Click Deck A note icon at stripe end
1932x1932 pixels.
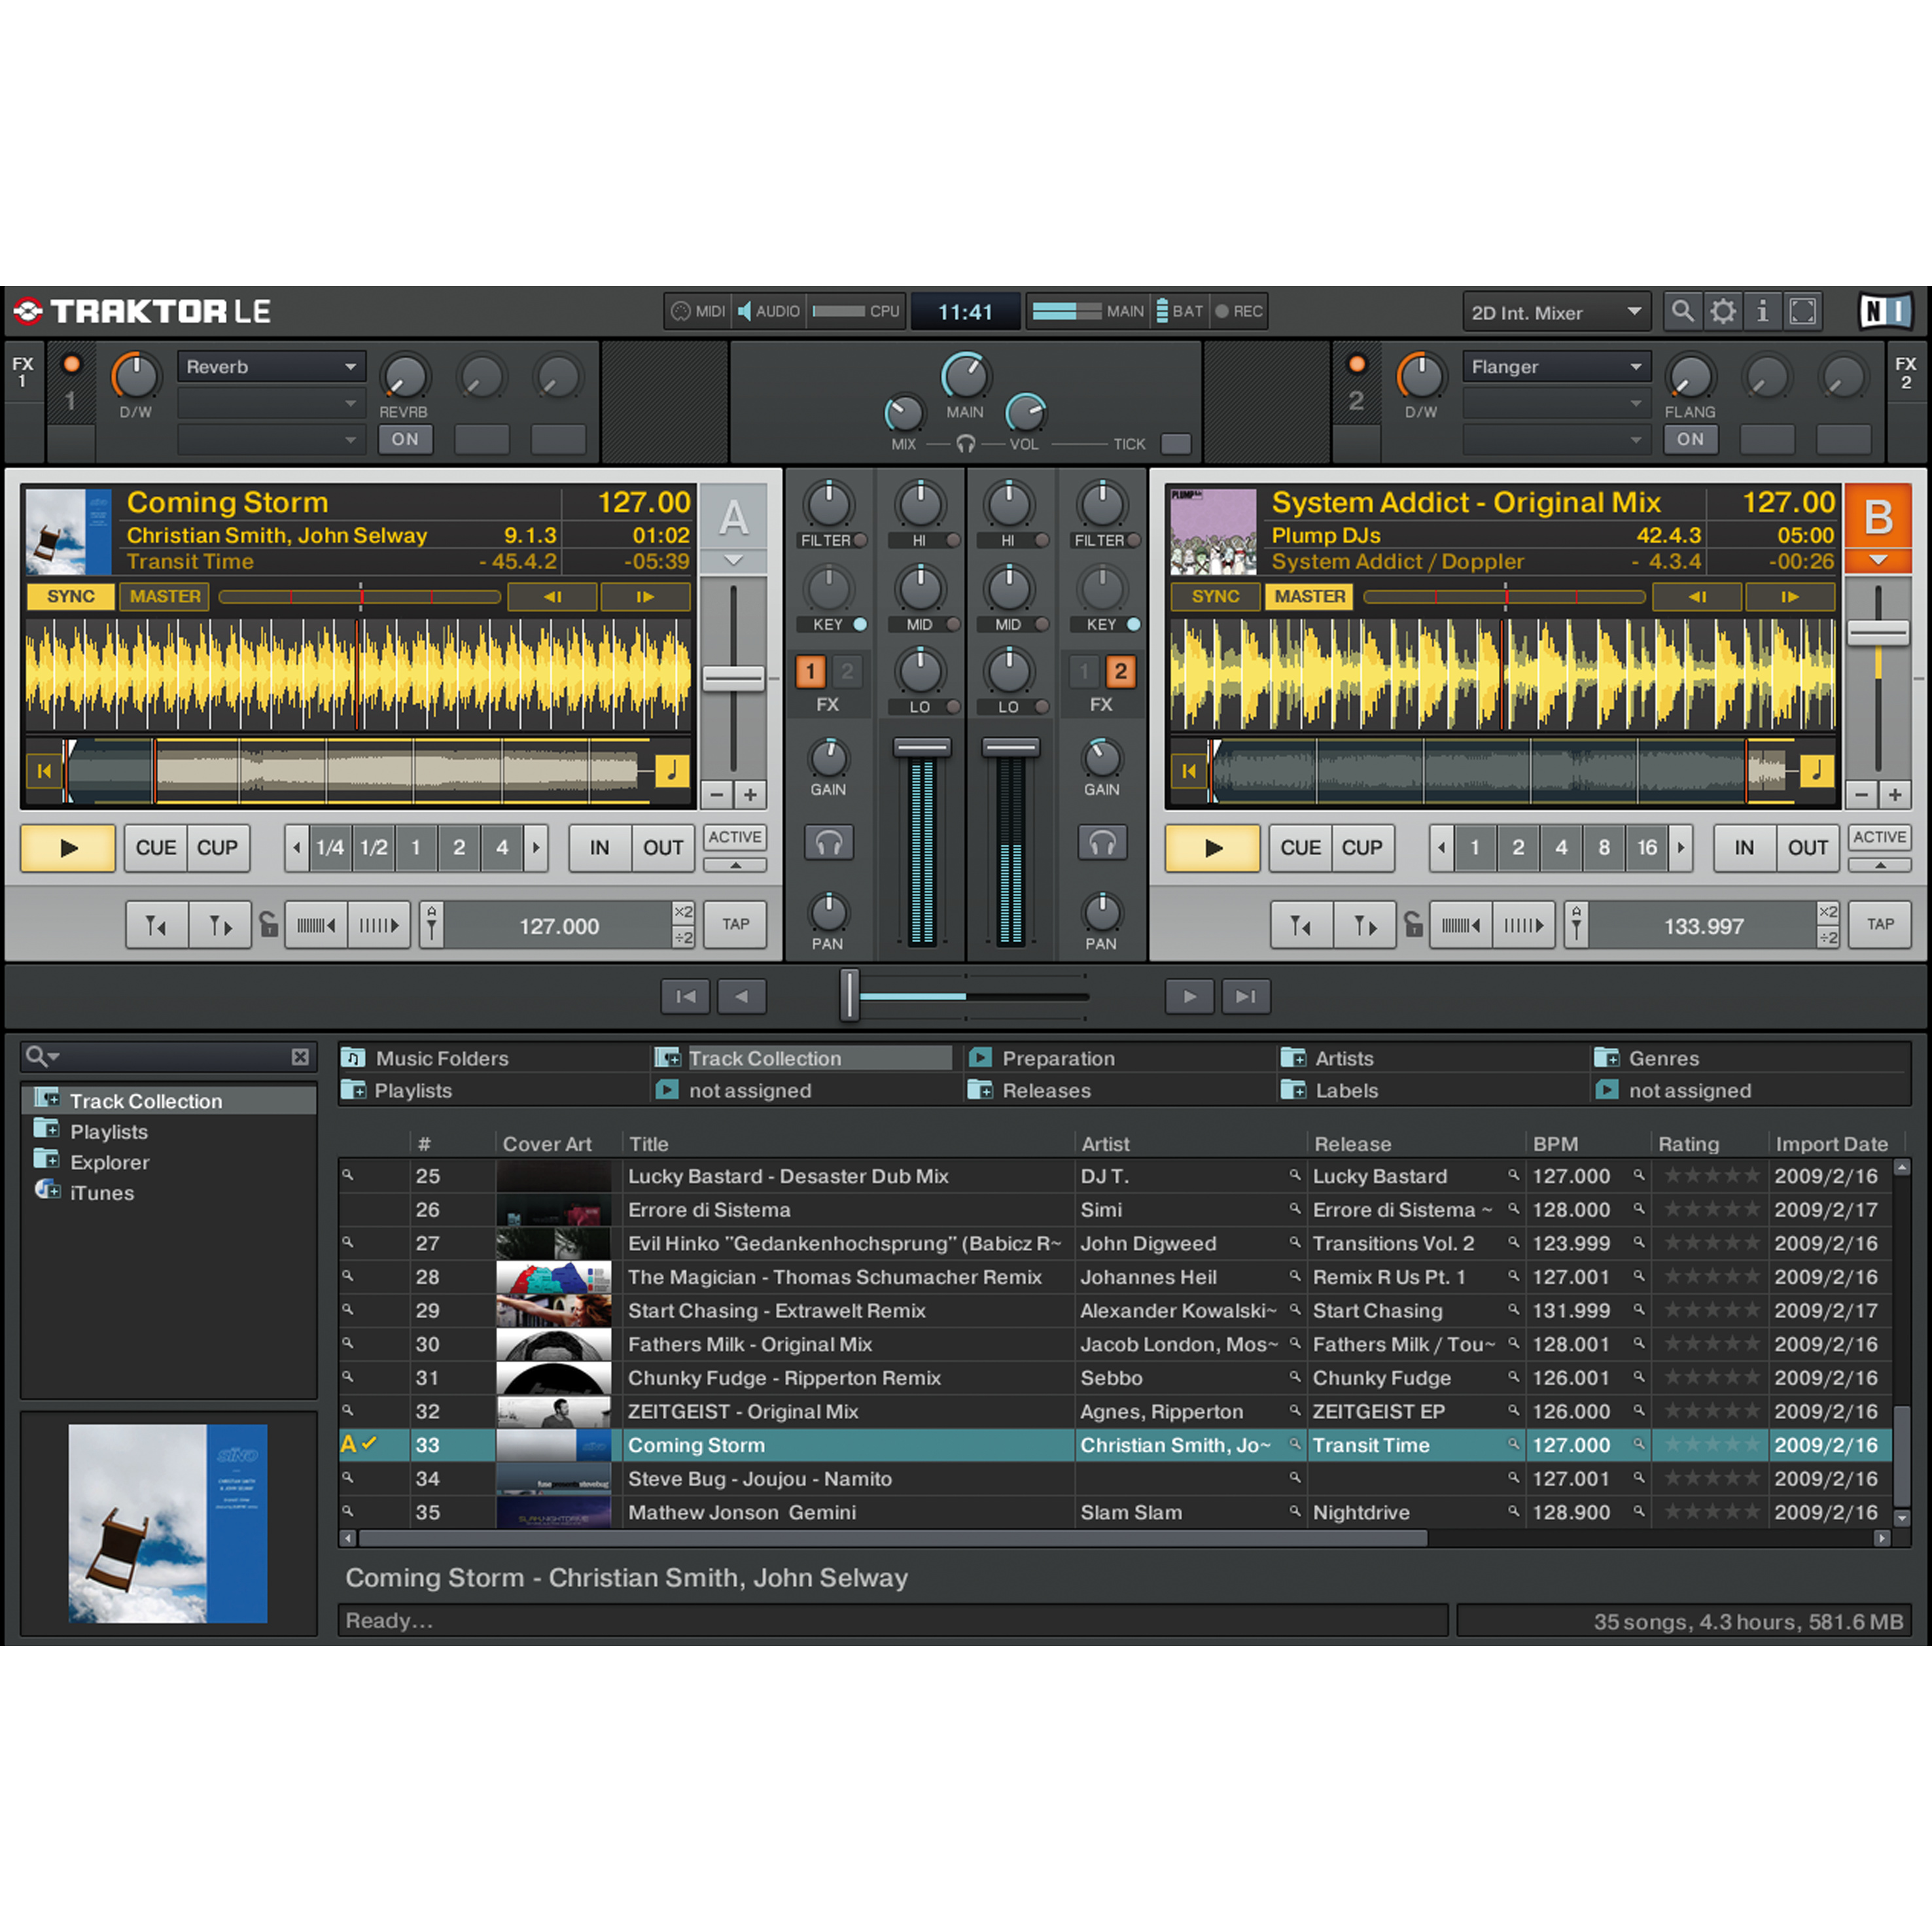pos(672,770)
